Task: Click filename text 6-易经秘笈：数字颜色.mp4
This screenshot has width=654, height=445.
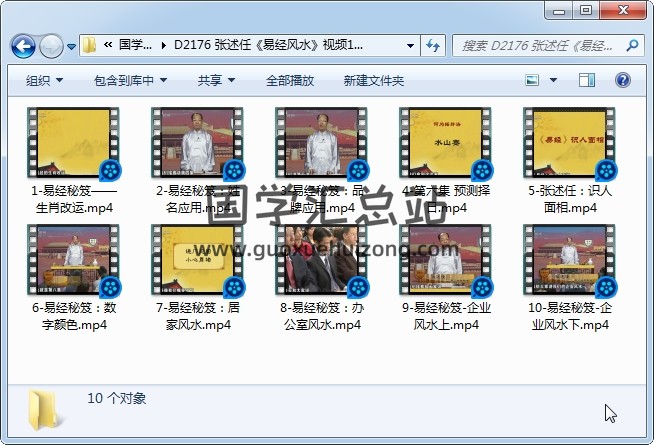Action: pos(74,316)
